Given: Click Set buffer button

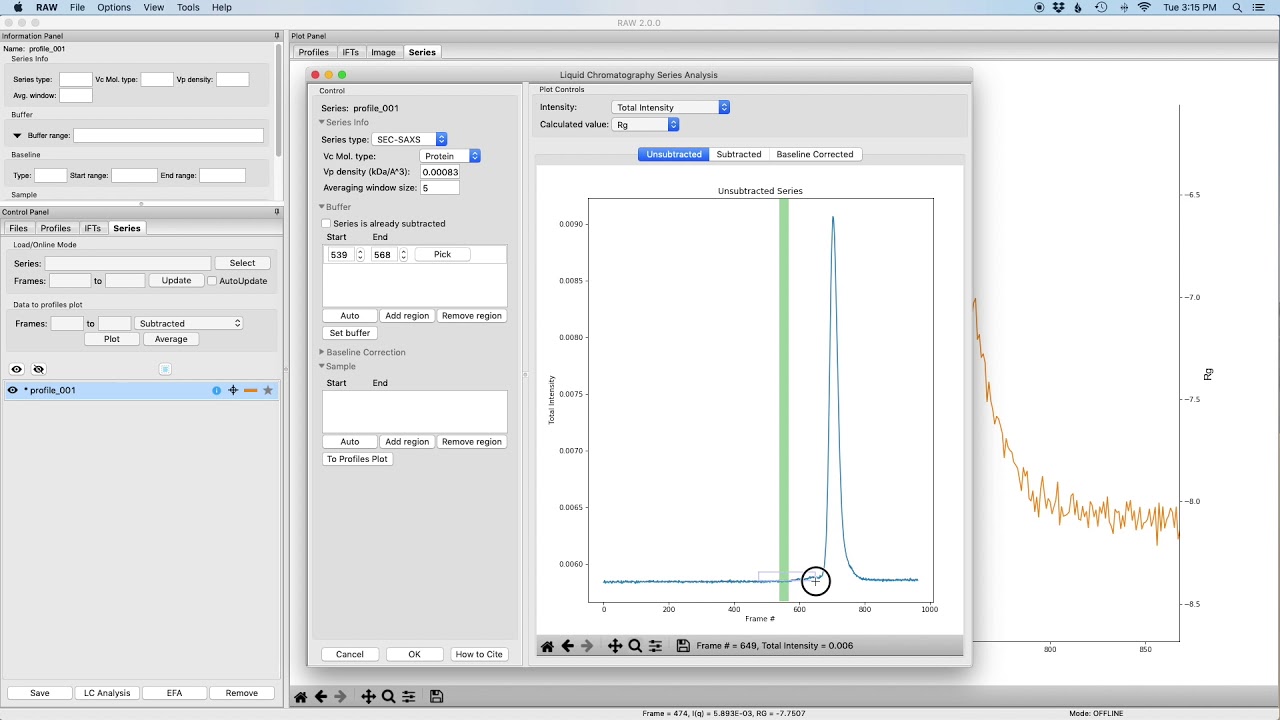Looking at the screenshot, I should tap(350, 333).
